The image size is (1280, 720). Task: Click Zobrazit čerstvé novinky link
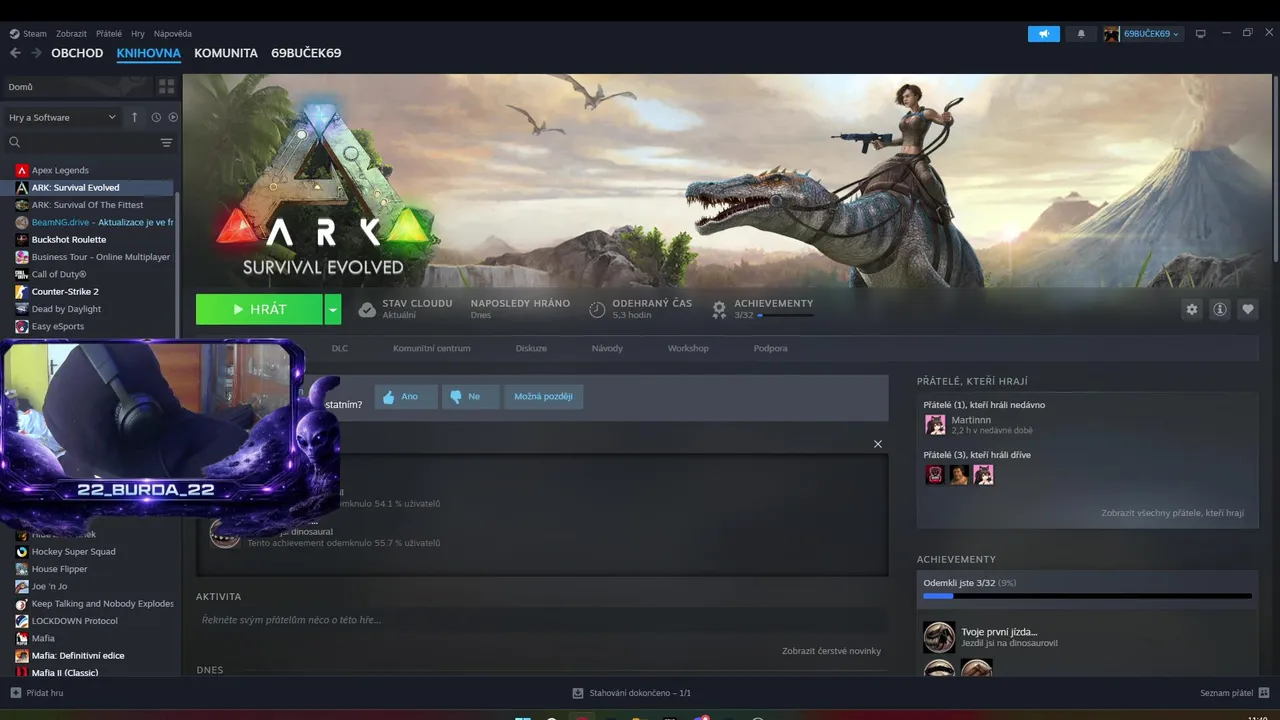point(831,651)
